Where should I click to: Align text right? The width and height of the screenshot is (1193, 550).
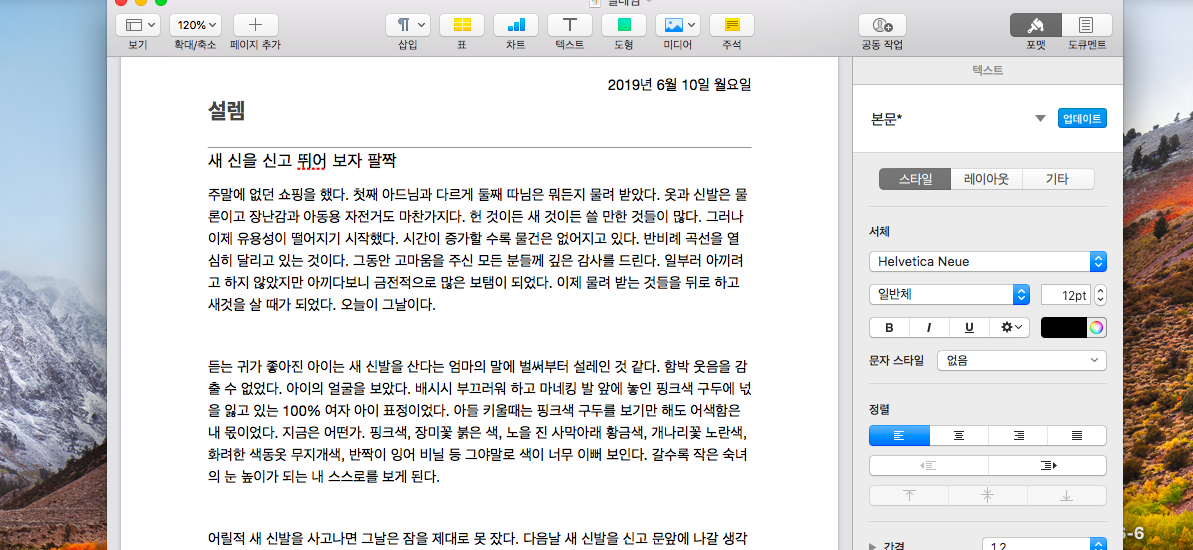pyautogui.click(x=1018, y=436)
